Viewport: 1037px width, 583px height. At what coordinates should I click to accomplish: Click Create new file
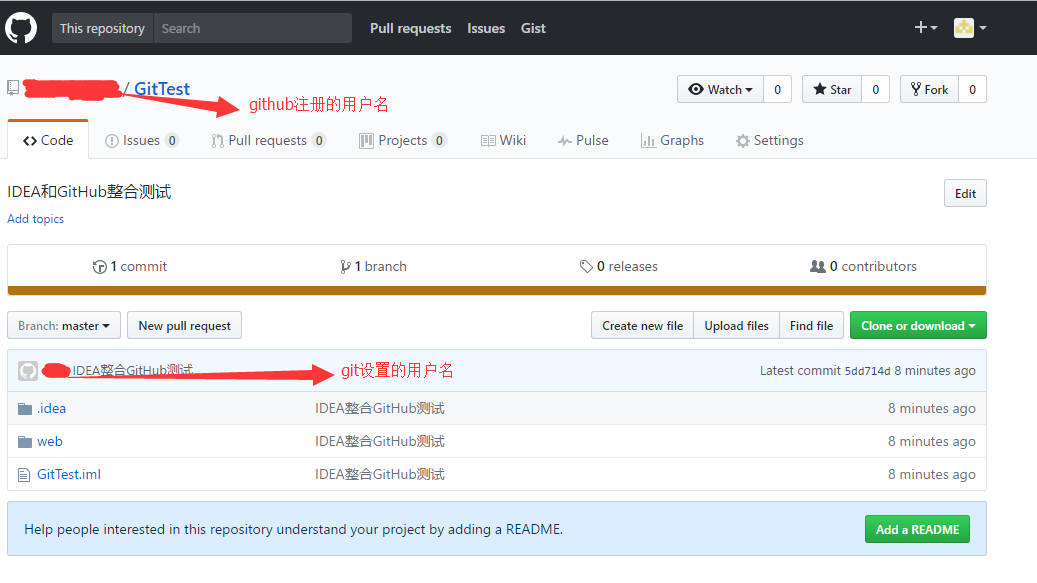(x=642, y=325)
